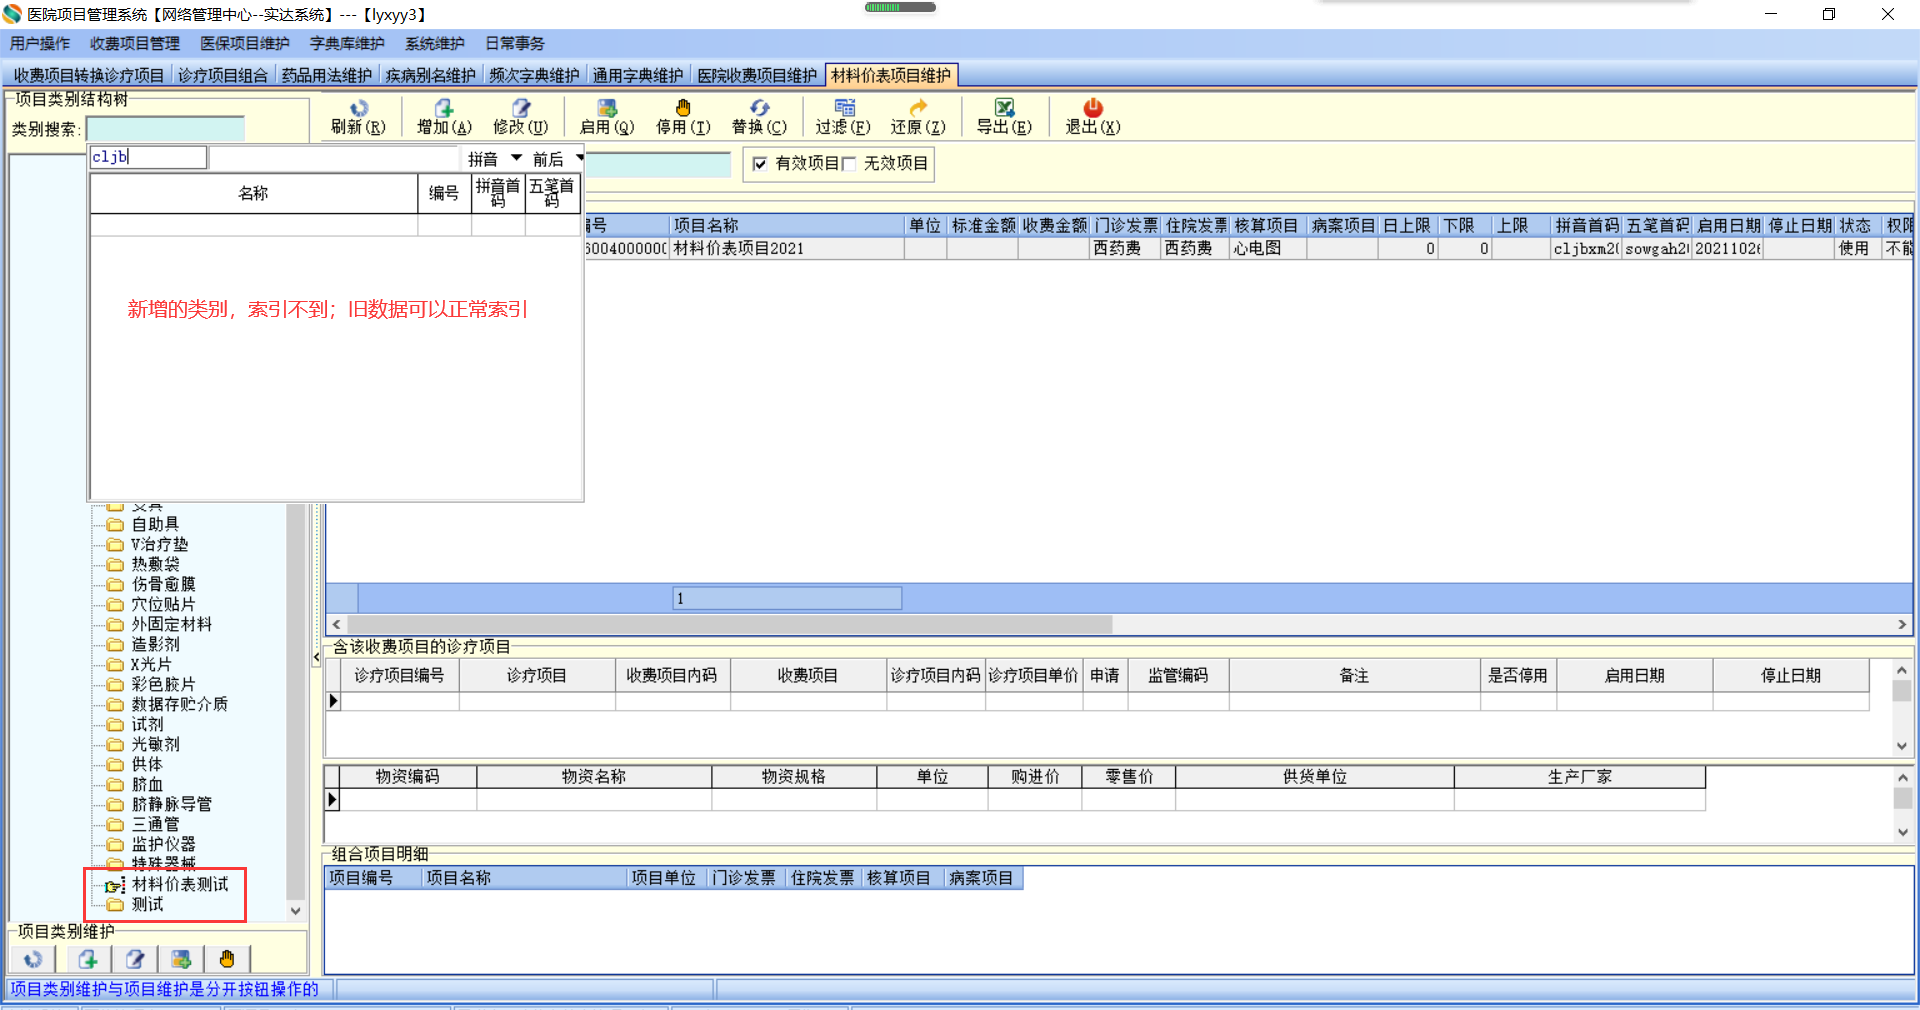Click the folder icon beside 试剂

coord(115,724)
